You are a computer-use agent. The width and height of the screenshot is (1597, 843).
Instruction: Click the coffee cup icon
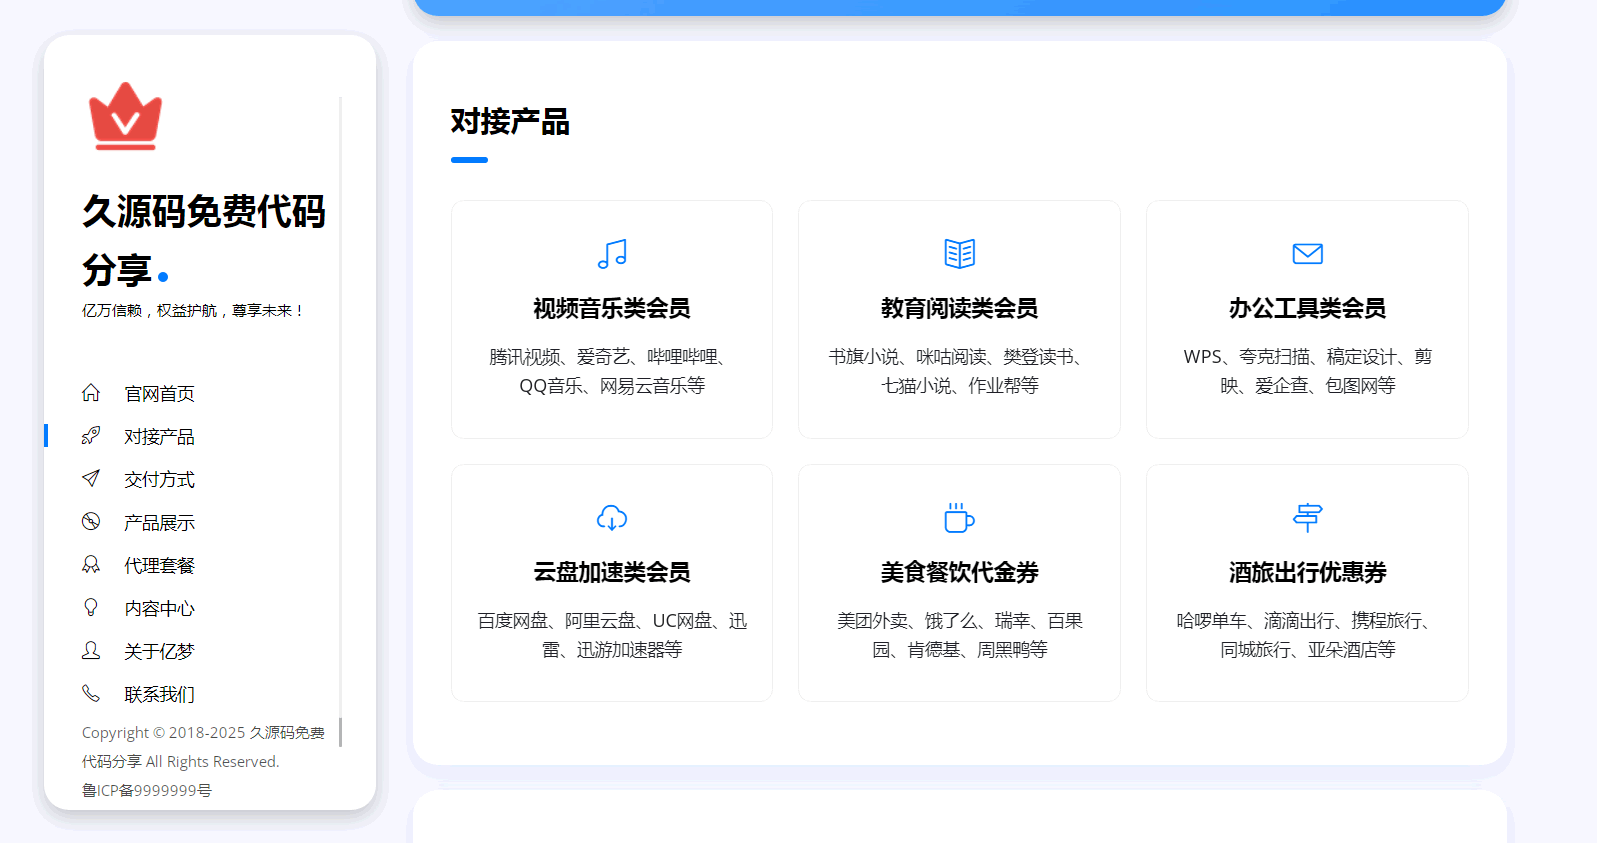959,518
